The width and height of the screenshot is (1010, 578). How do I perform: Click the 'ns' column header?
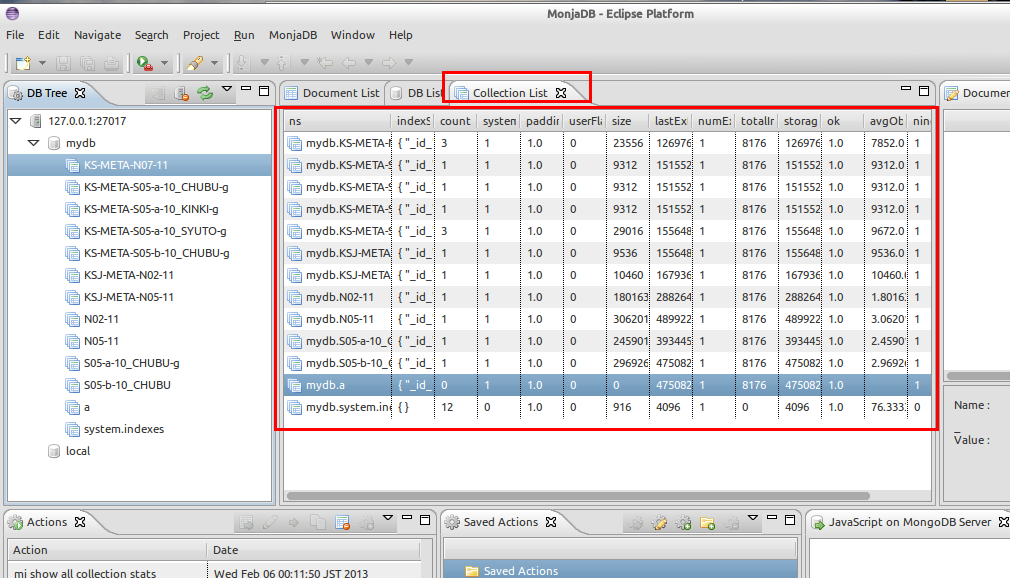(x=338, y=120)
